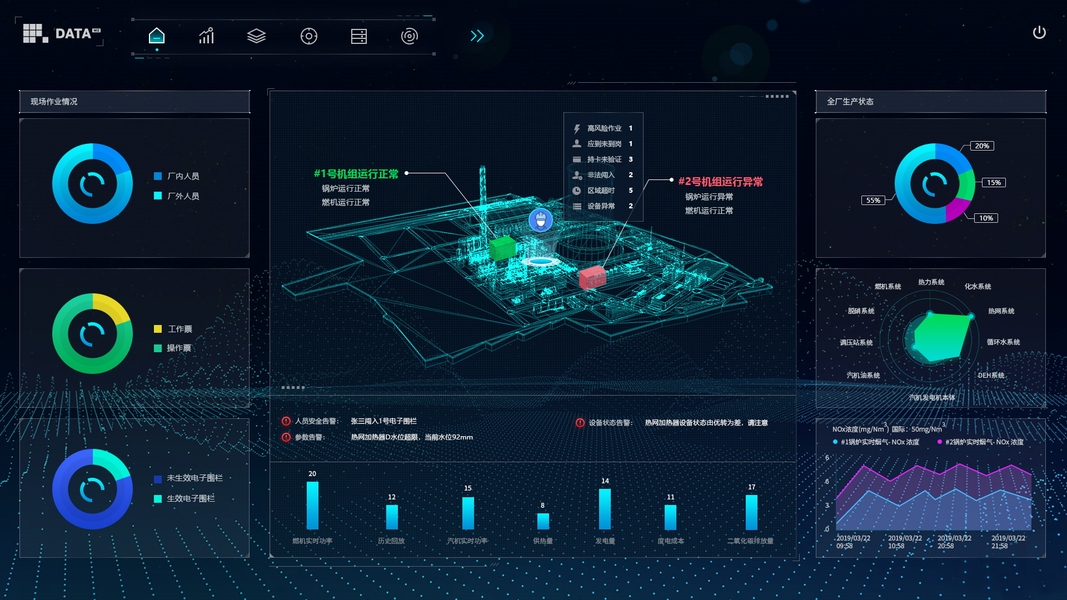Click the 二氧化碳排放量 bar

[751, 512]
